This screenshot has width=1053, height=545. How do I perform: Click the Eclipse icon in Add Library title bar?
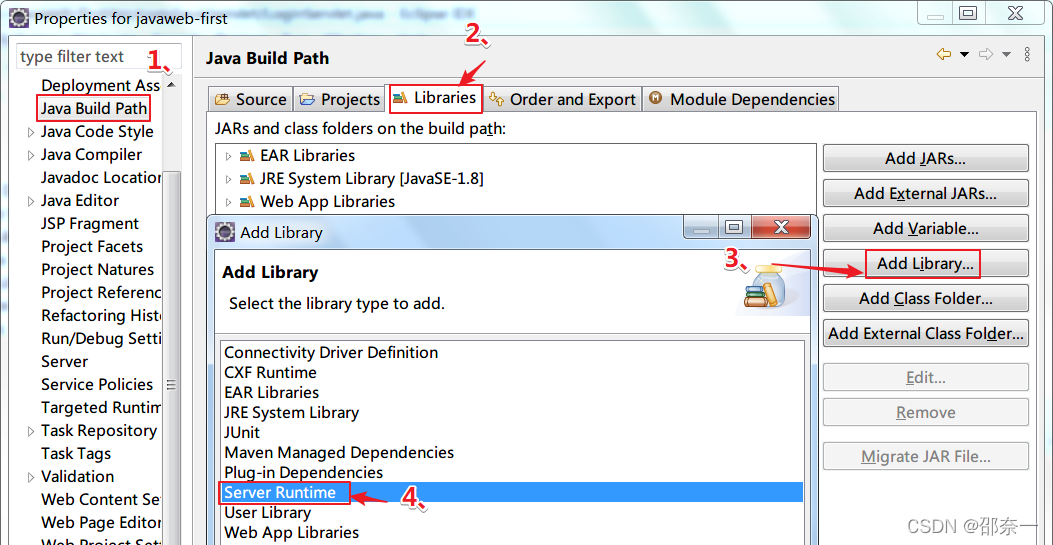pos(225,232)
